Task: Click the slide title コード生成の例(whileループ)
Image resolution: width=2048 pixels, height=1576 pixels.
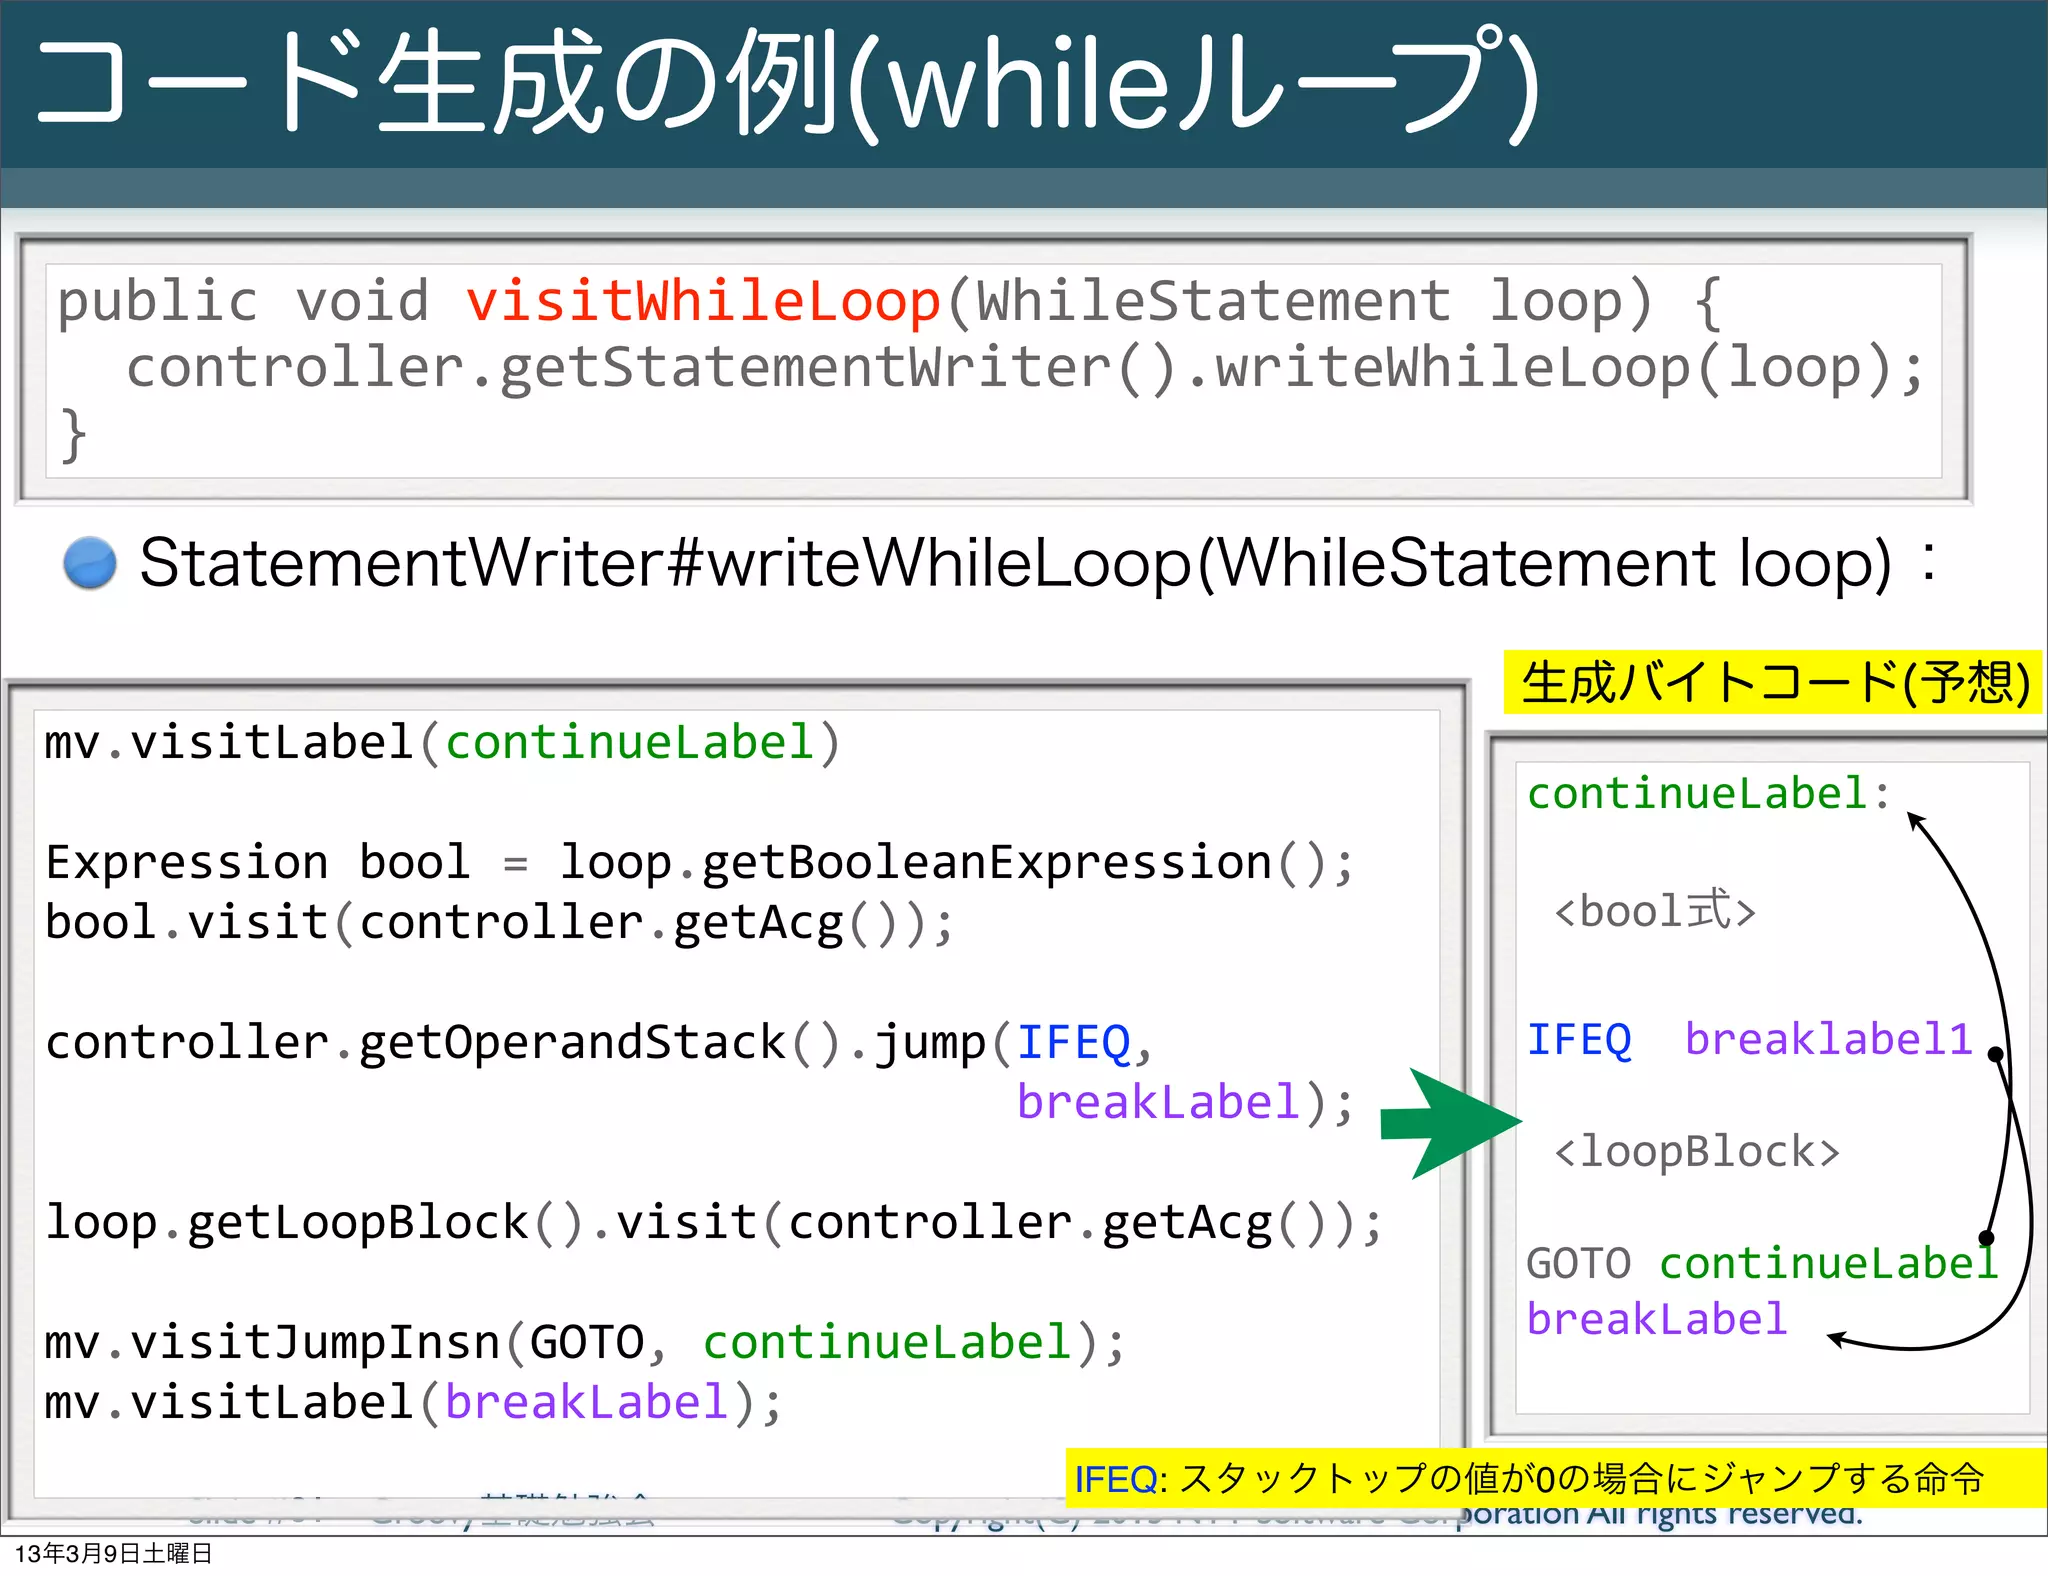Action: (787, 84)
